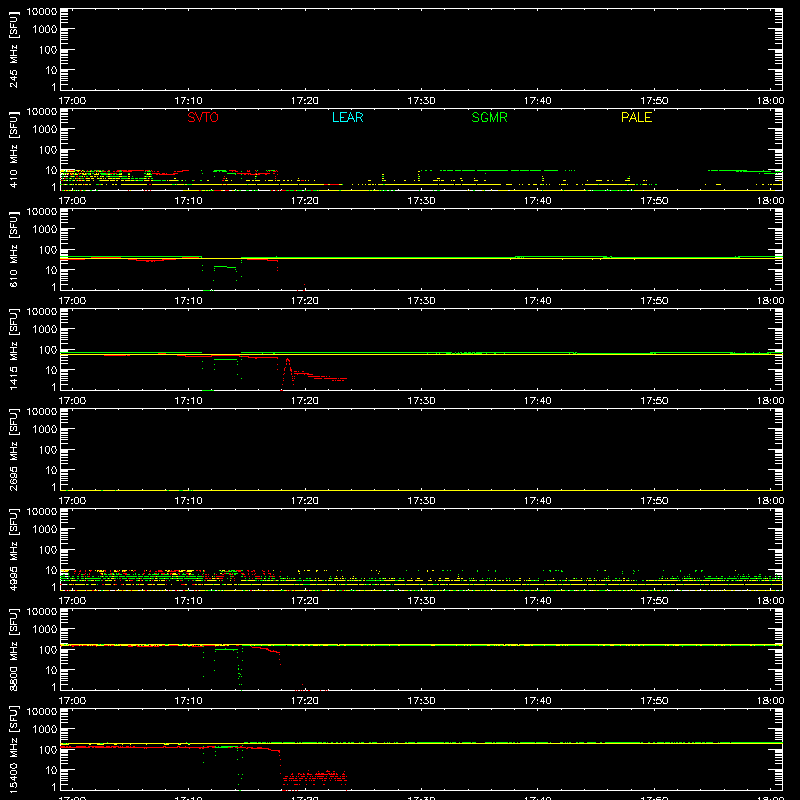Click the 10000 tick label on 8800 MHz panel

point(42,612)
